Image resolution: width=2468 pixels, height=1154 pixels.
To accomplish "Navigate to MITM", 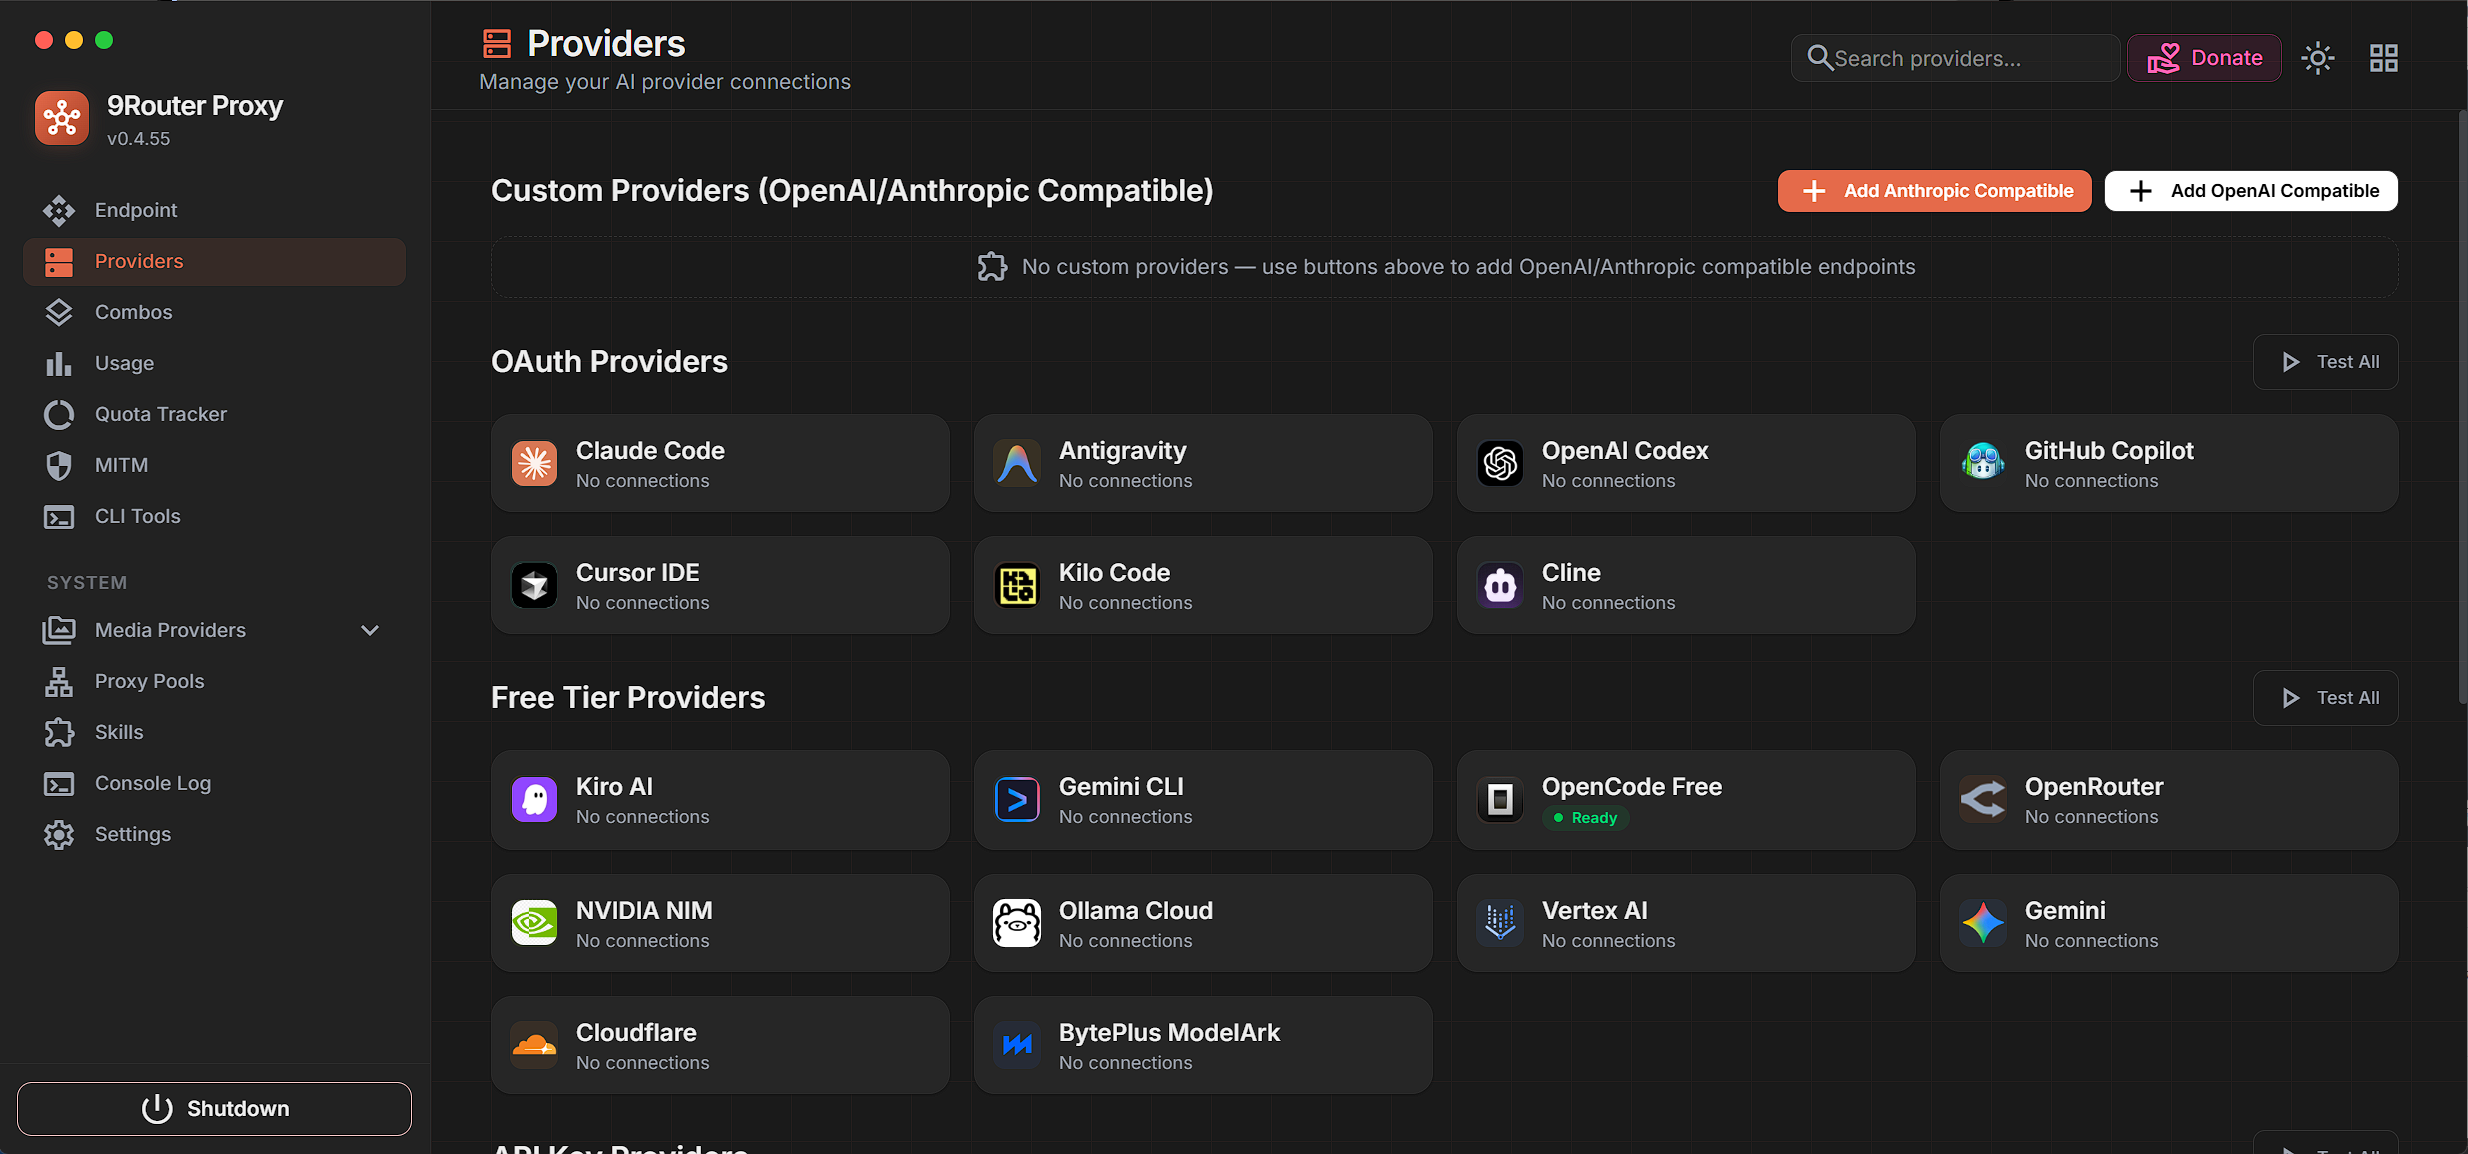I will click(214, 465).
